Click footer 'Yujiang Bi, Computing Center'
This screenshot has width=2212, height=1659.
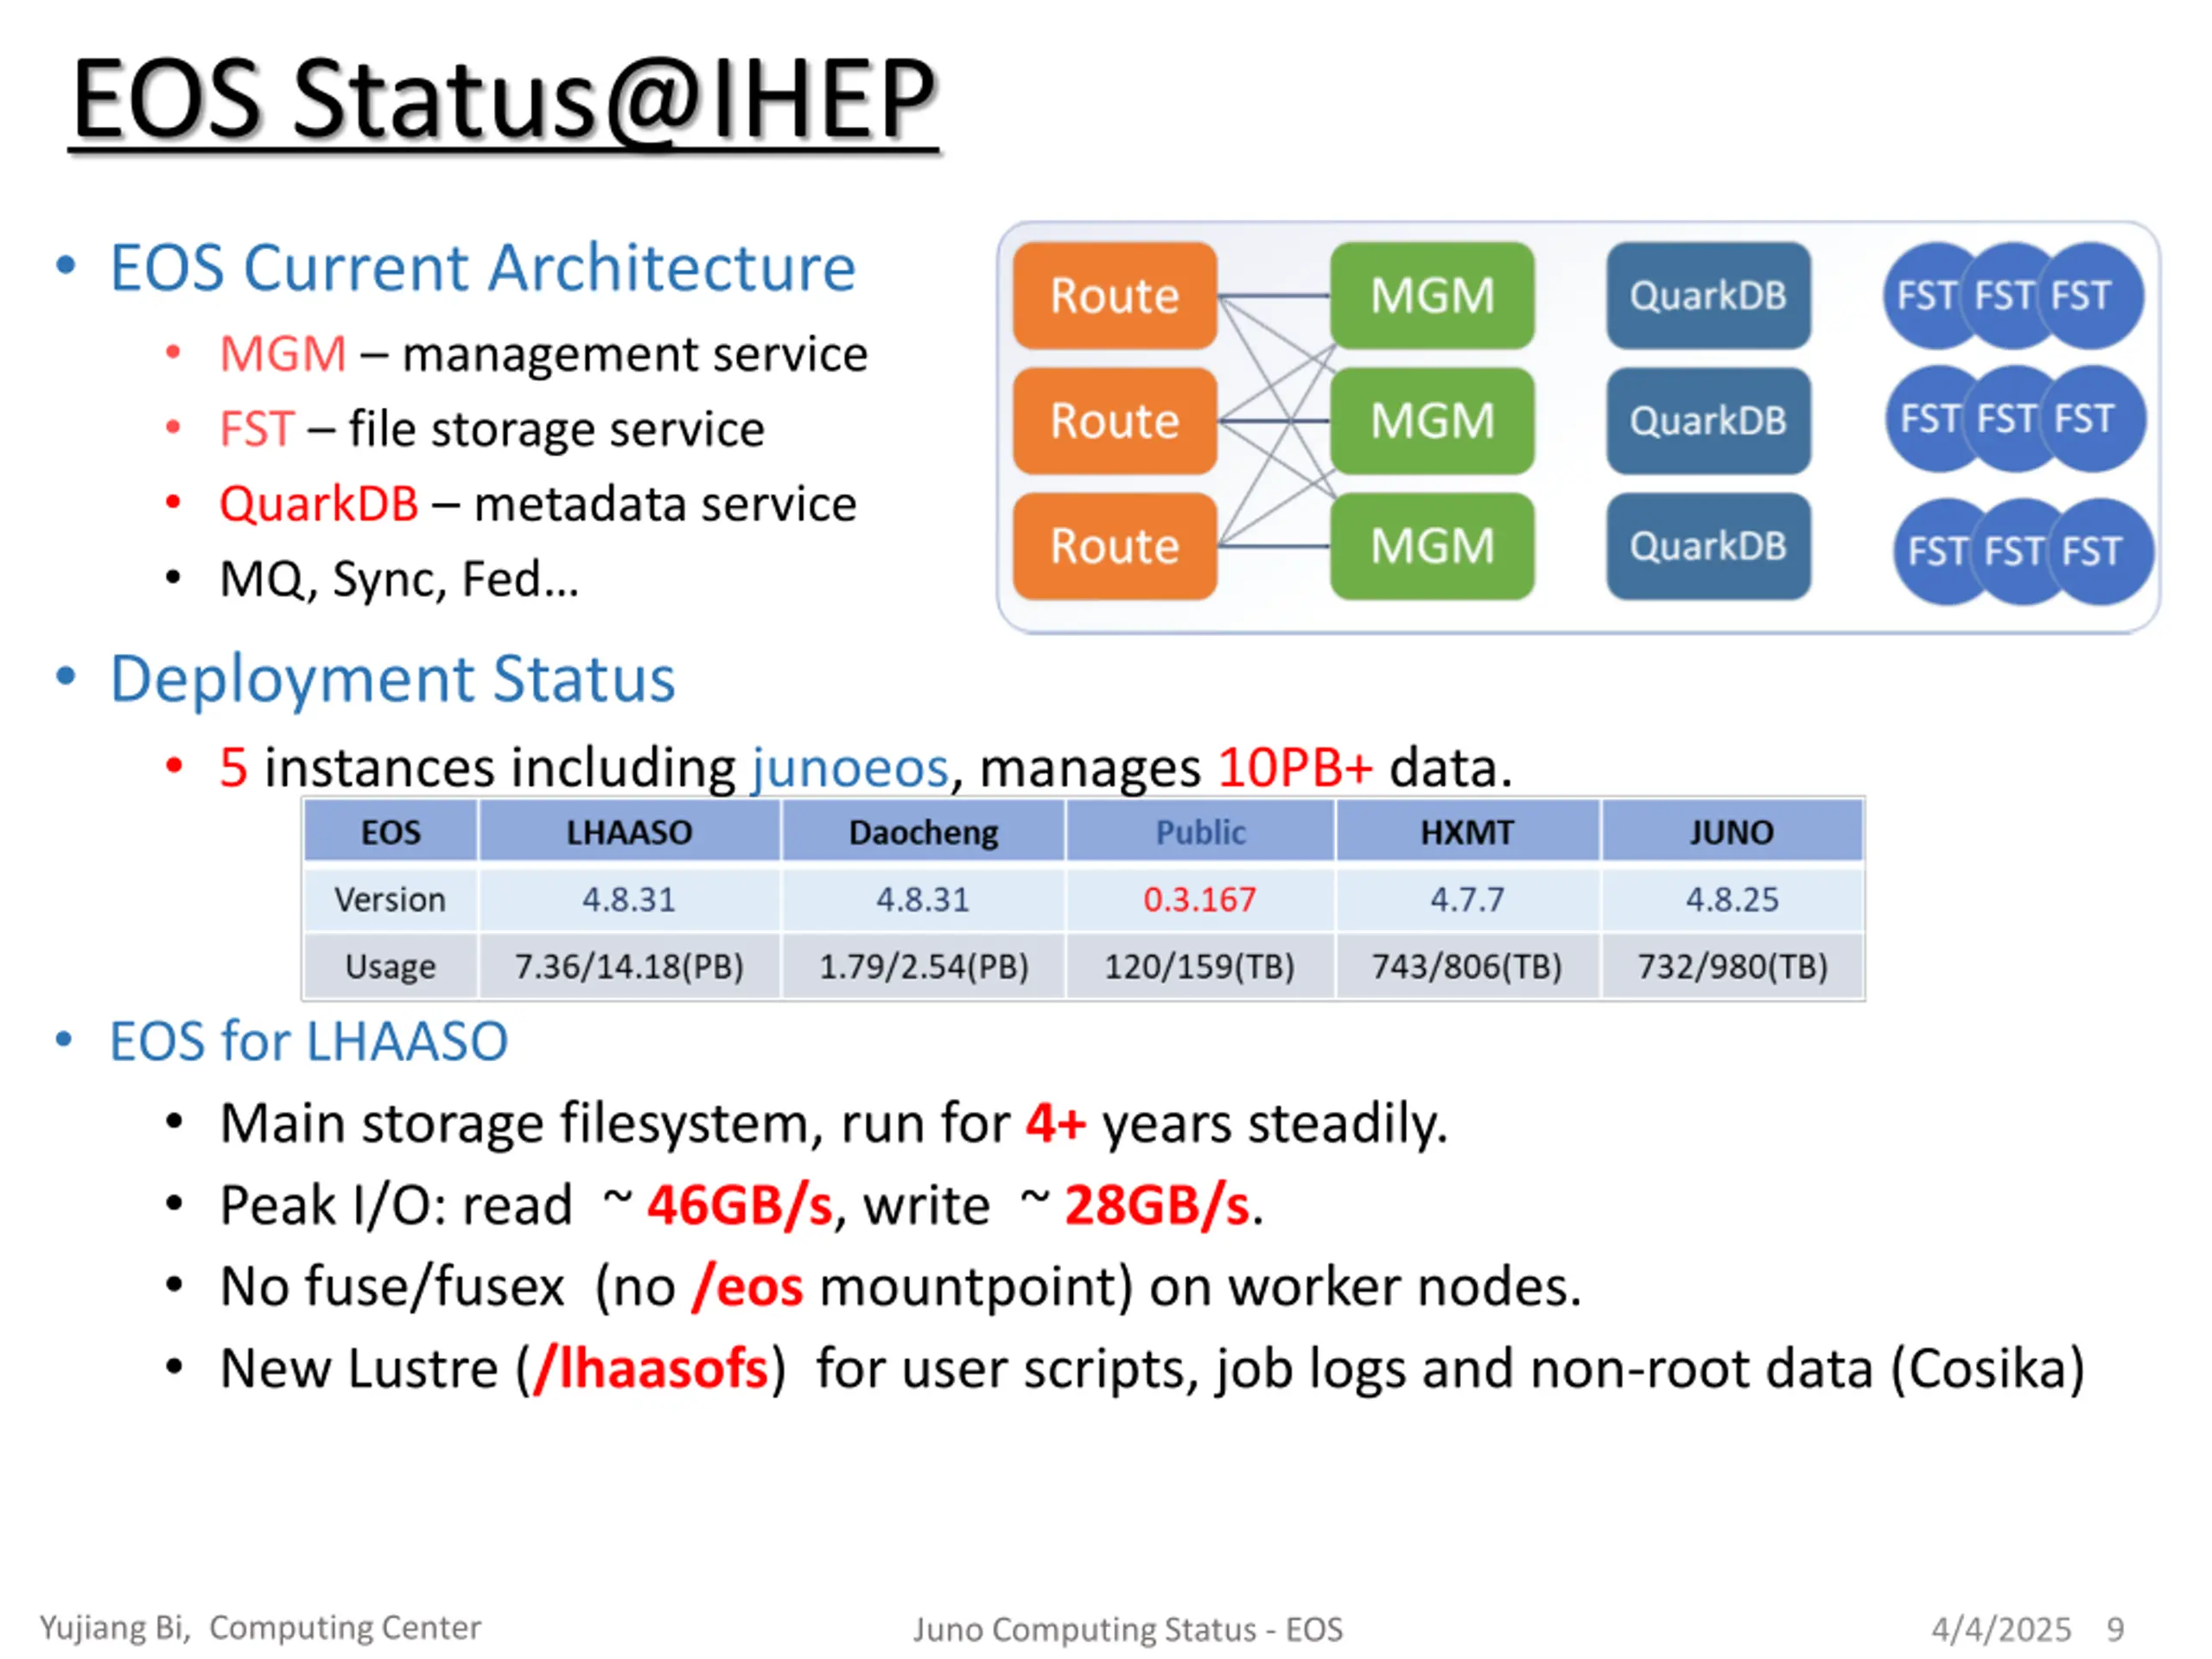260,1628
